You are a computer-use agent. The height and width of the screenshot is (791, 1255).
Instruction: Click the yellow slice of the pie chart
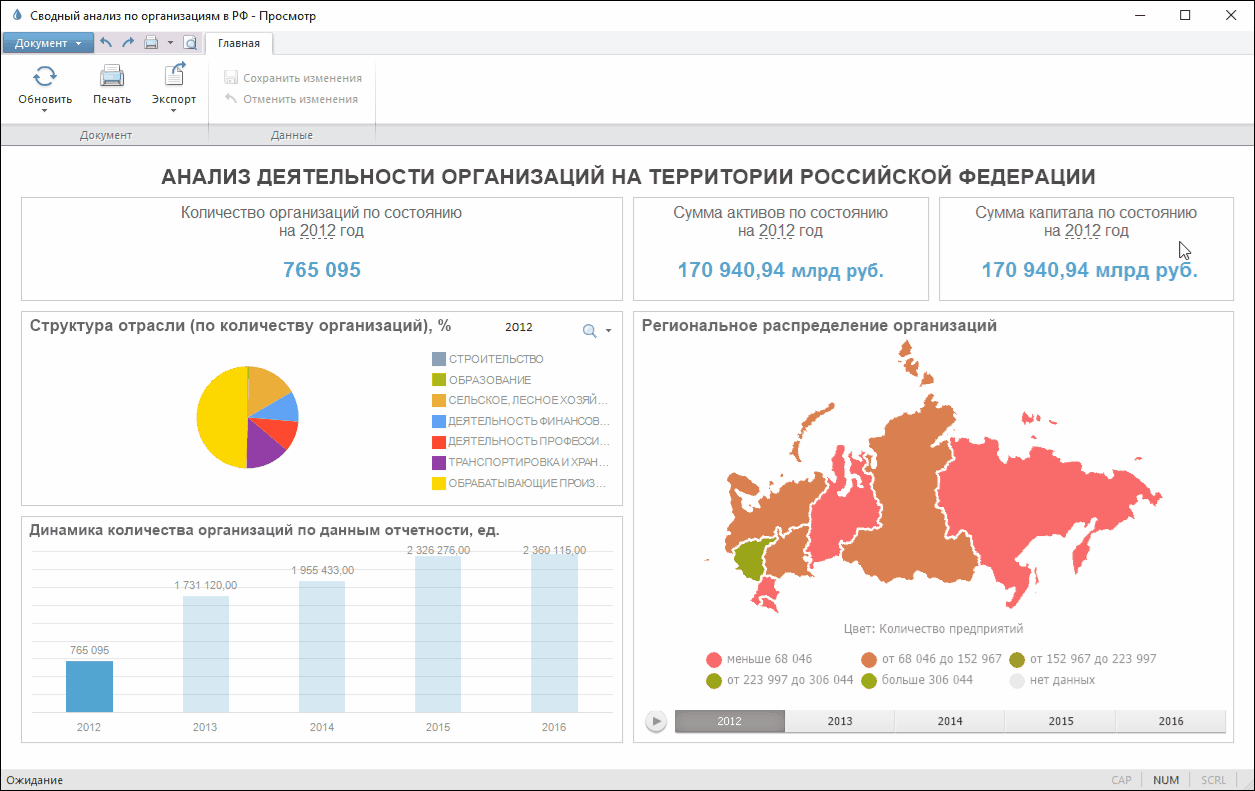[x=220, y=418]
